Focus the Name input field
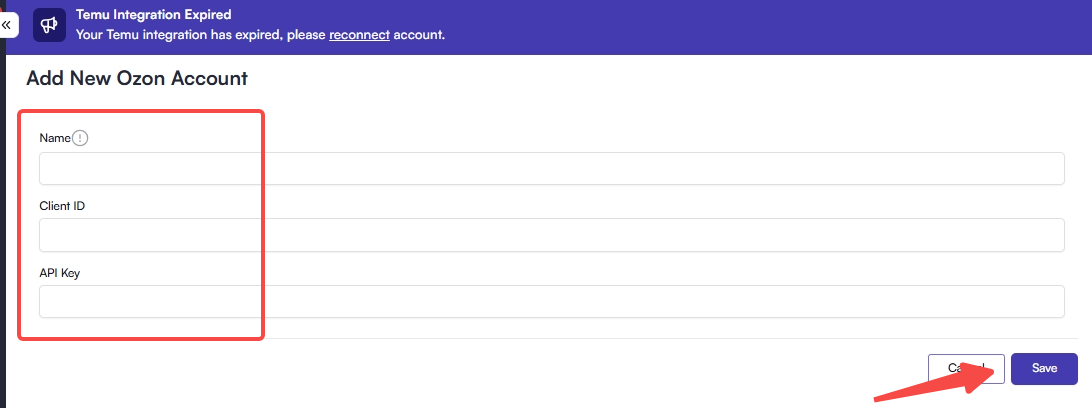This screenshot has width=1092, height=408. tap(551, 169)
